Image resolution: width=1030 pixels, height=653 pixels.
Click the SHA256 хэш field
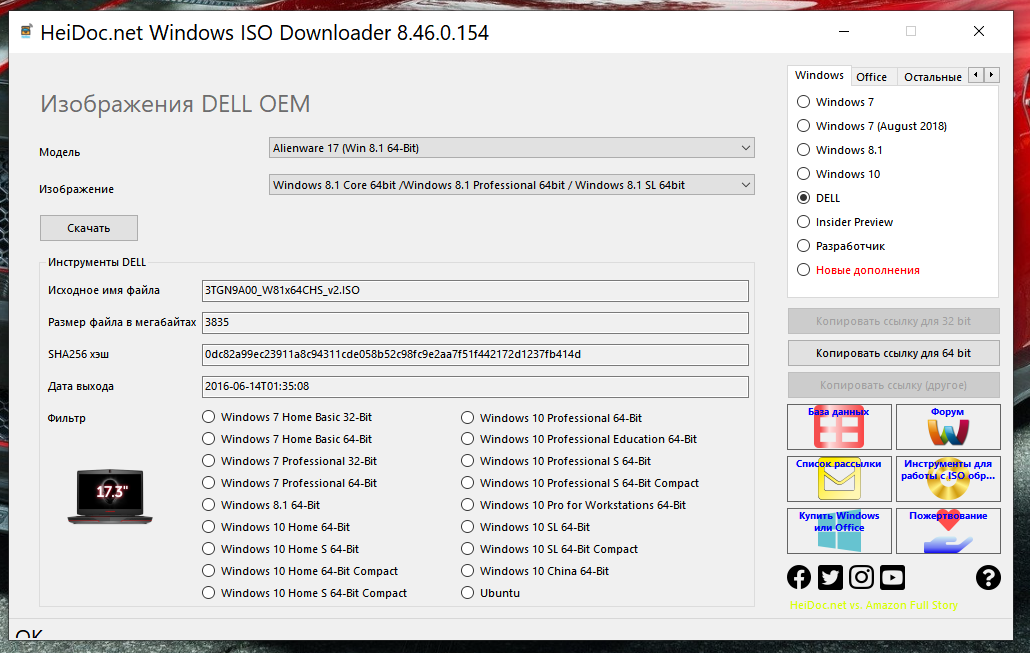pyautogui.click(x=475, y=355)
